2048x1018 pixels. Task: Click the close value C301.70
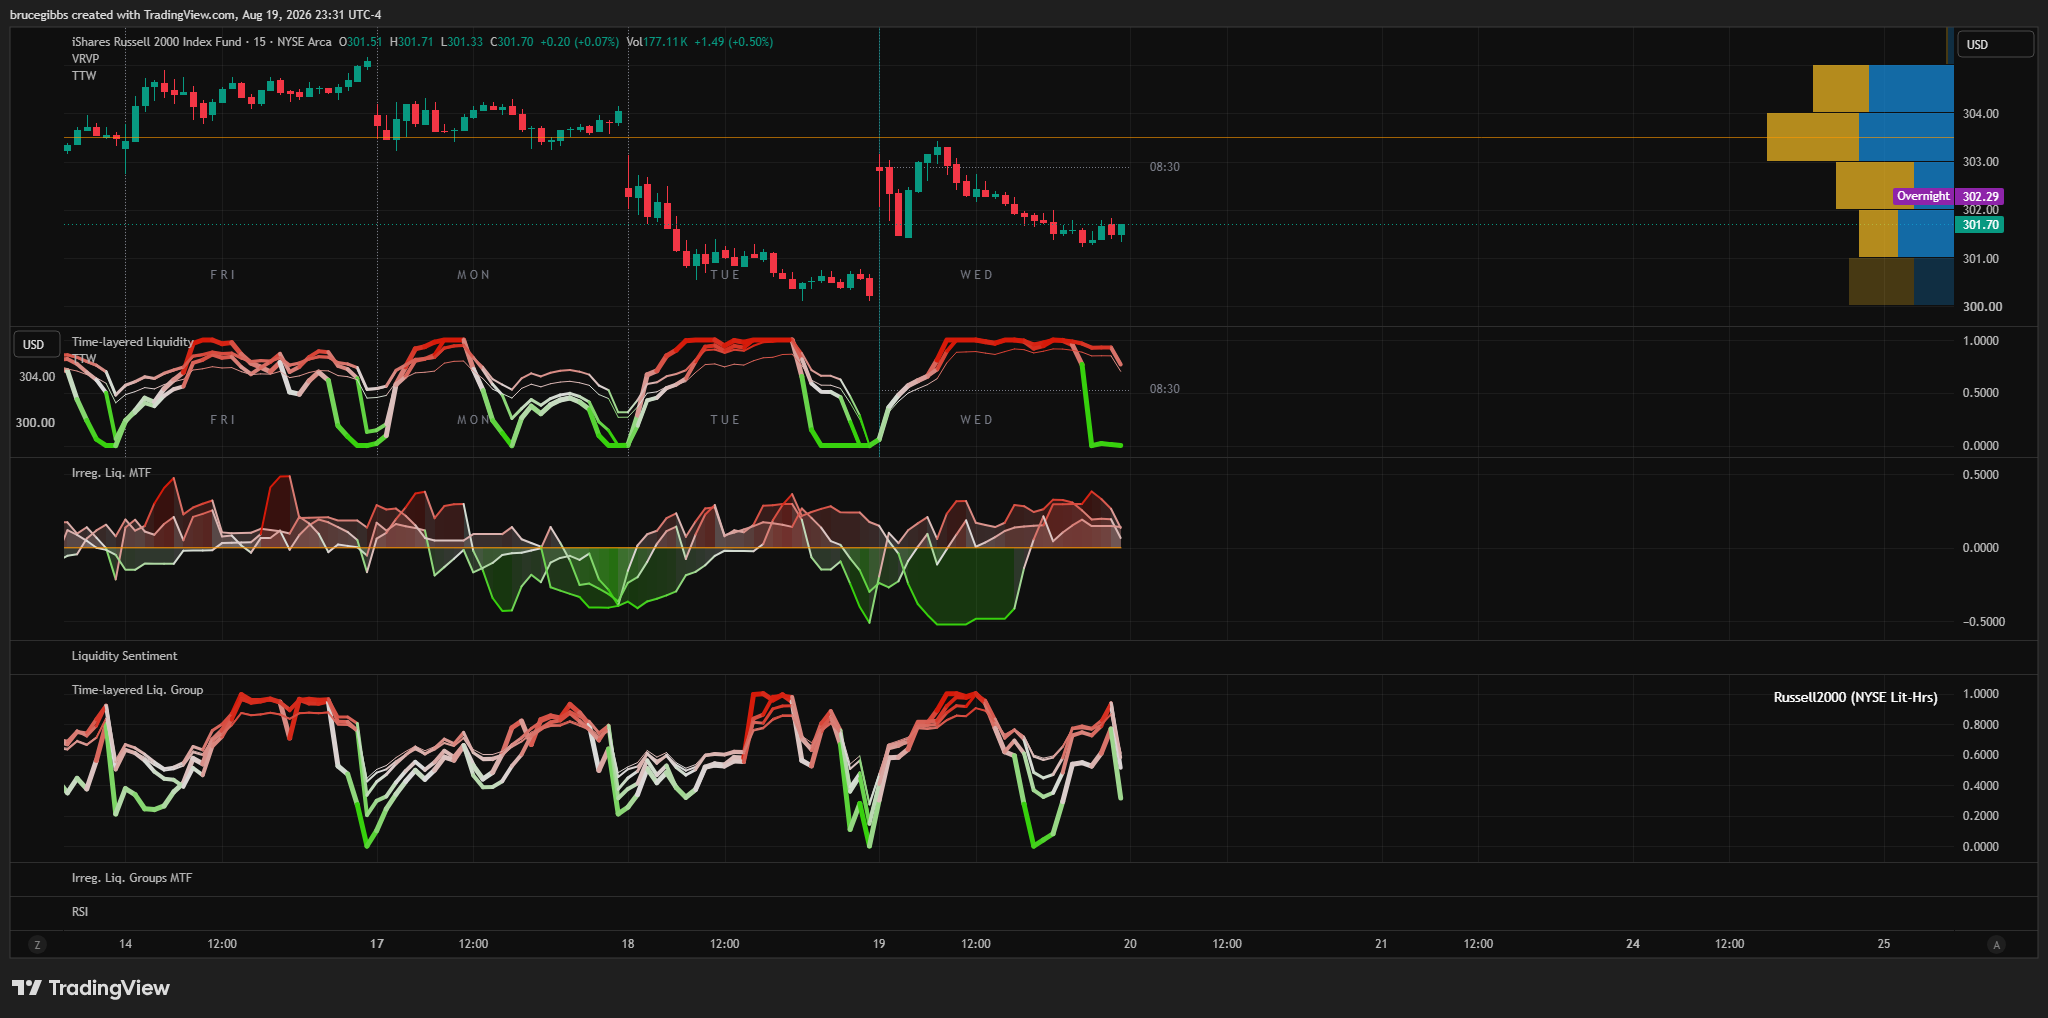[512, 42]
